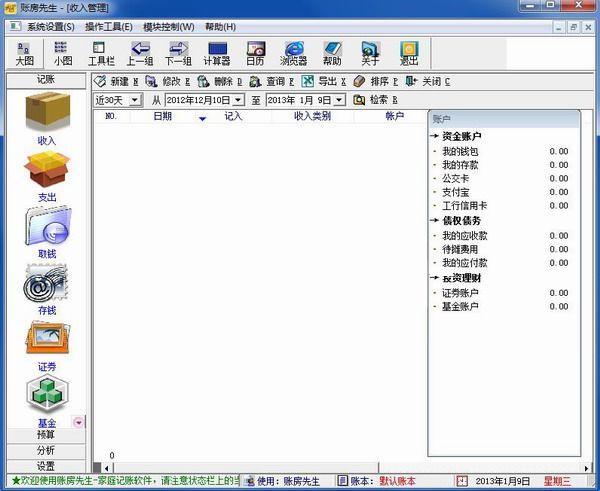
Task: Open the 取钱 withdraw module
Action: [x=47, y=233]
